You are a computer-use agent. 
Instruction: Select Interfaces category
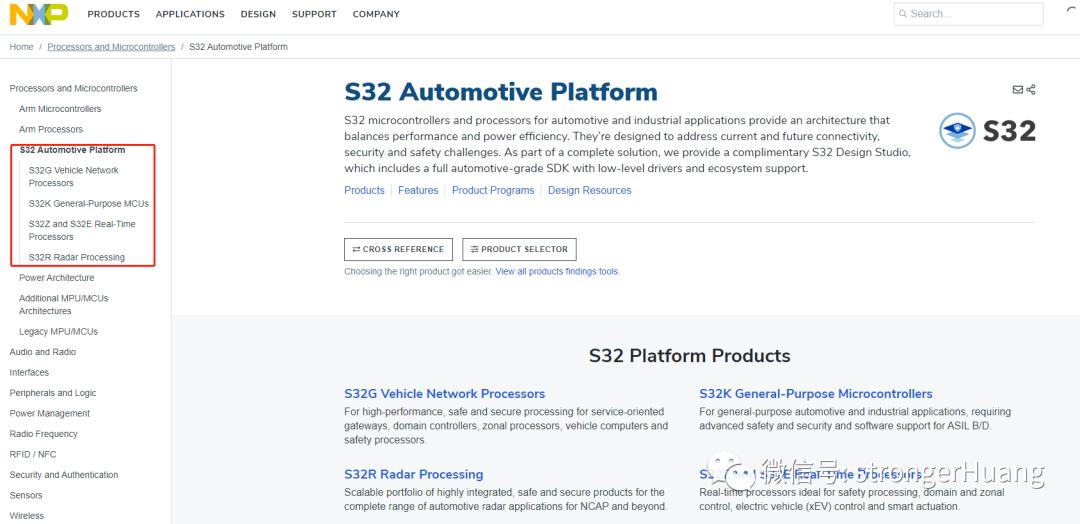point(29,373)
